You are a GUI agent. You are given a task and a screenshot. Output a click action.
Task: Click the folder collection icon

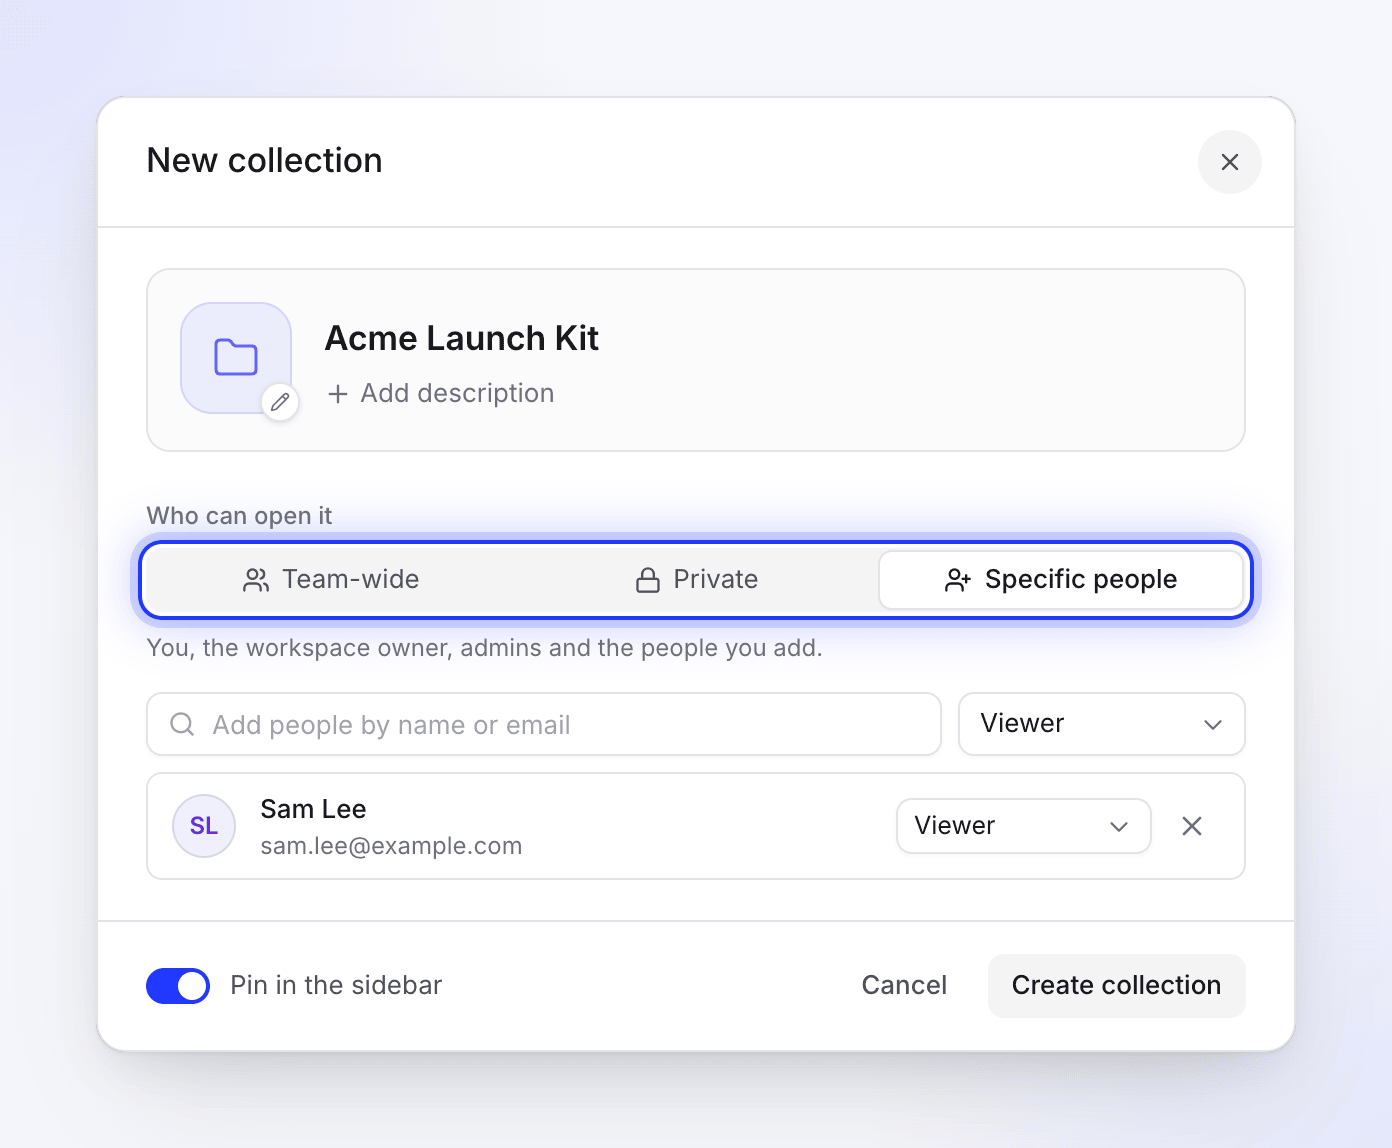coord(236,357)
